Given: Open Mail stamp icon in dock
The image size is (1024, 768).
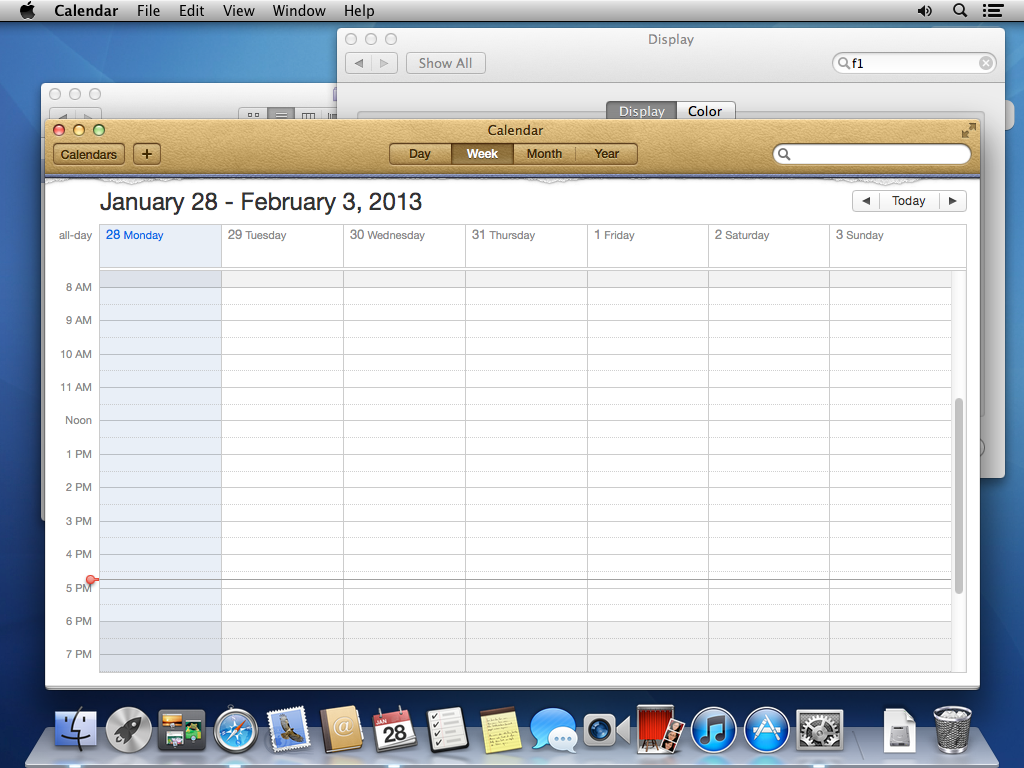Looking at the screenshot, I should click(288, 730).
